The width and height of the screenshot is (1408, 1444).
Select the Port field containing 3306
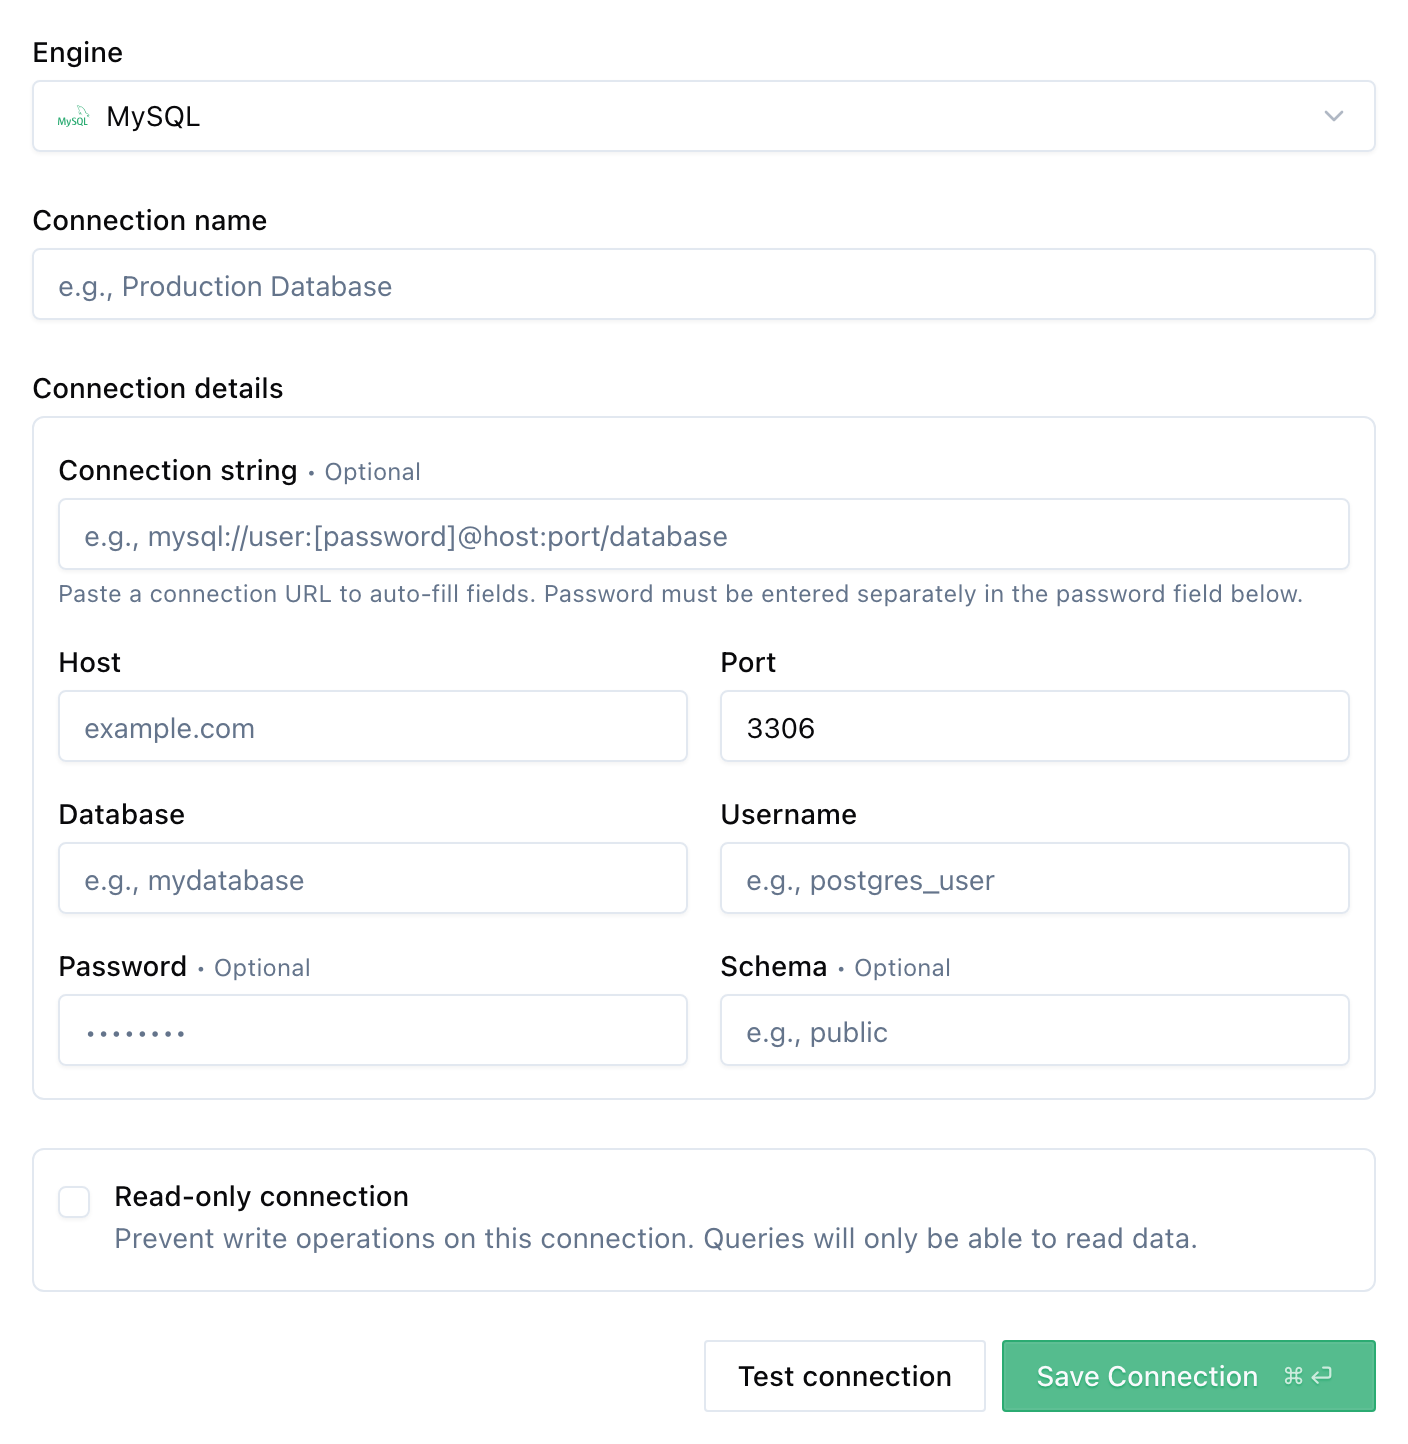(1034, 726)
